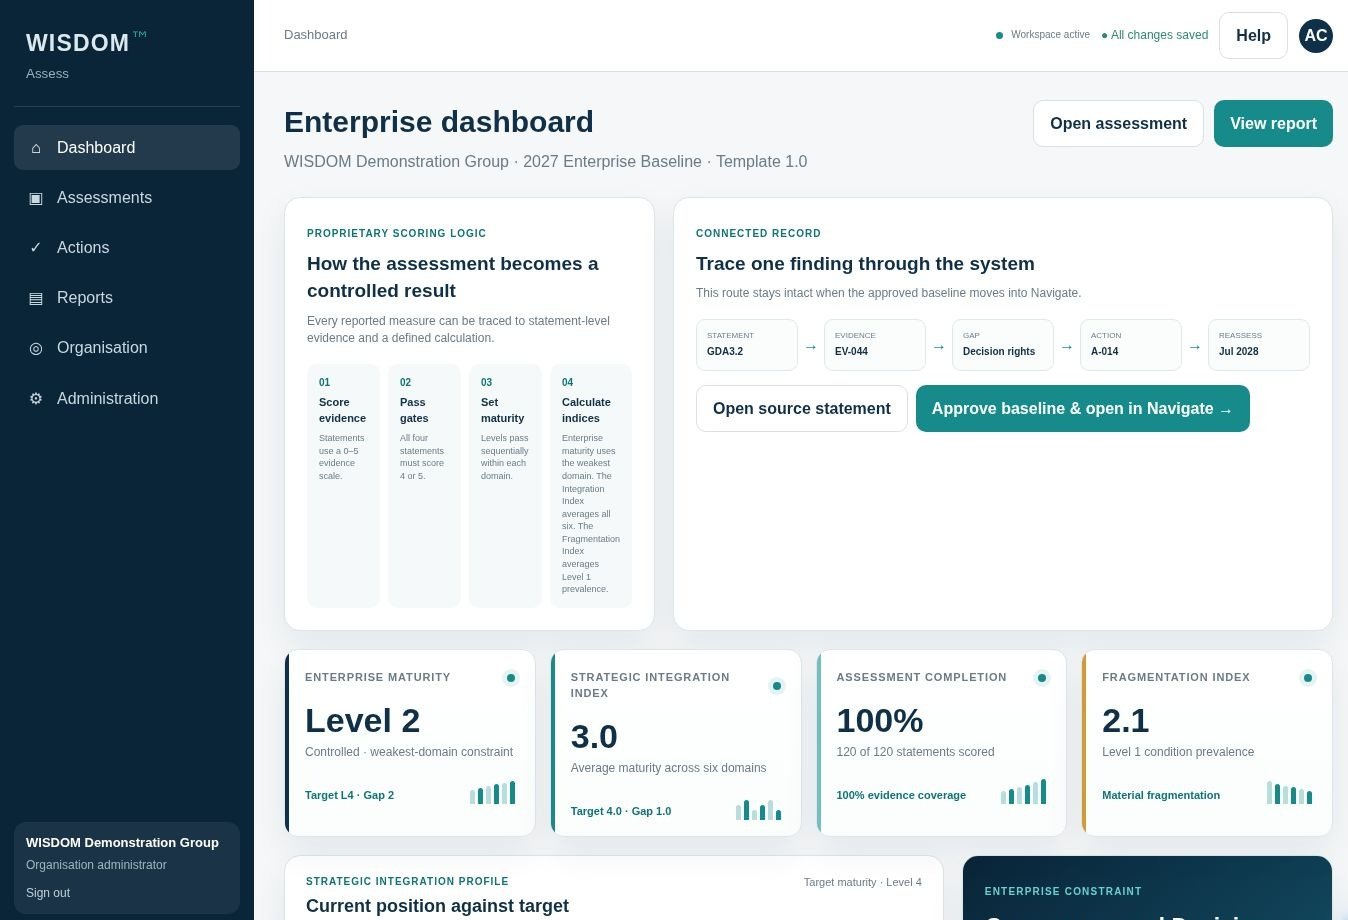Click the Dashboard home icon in sidebar
Image resolution: width=1348 pixels, height=920 pixels.
pos(36,148)
